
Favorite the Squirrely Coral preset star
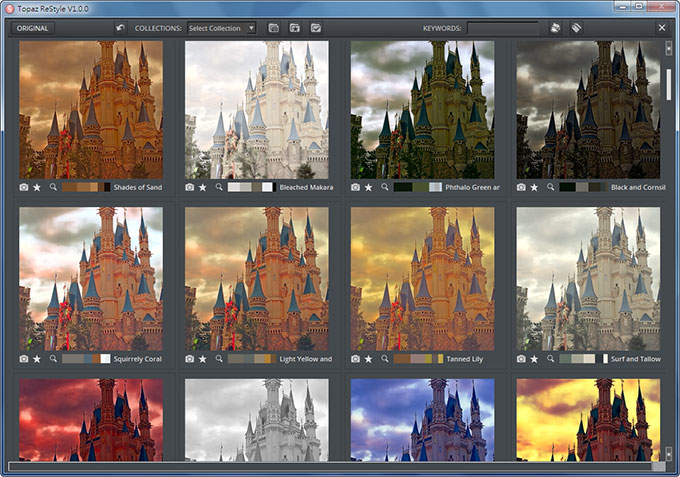click(37, 359)
